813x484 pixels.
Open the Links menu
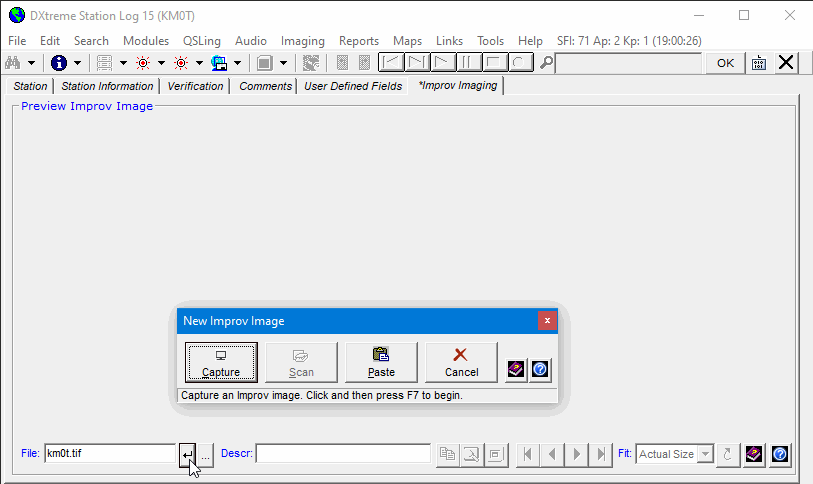[x=449, y=41]
